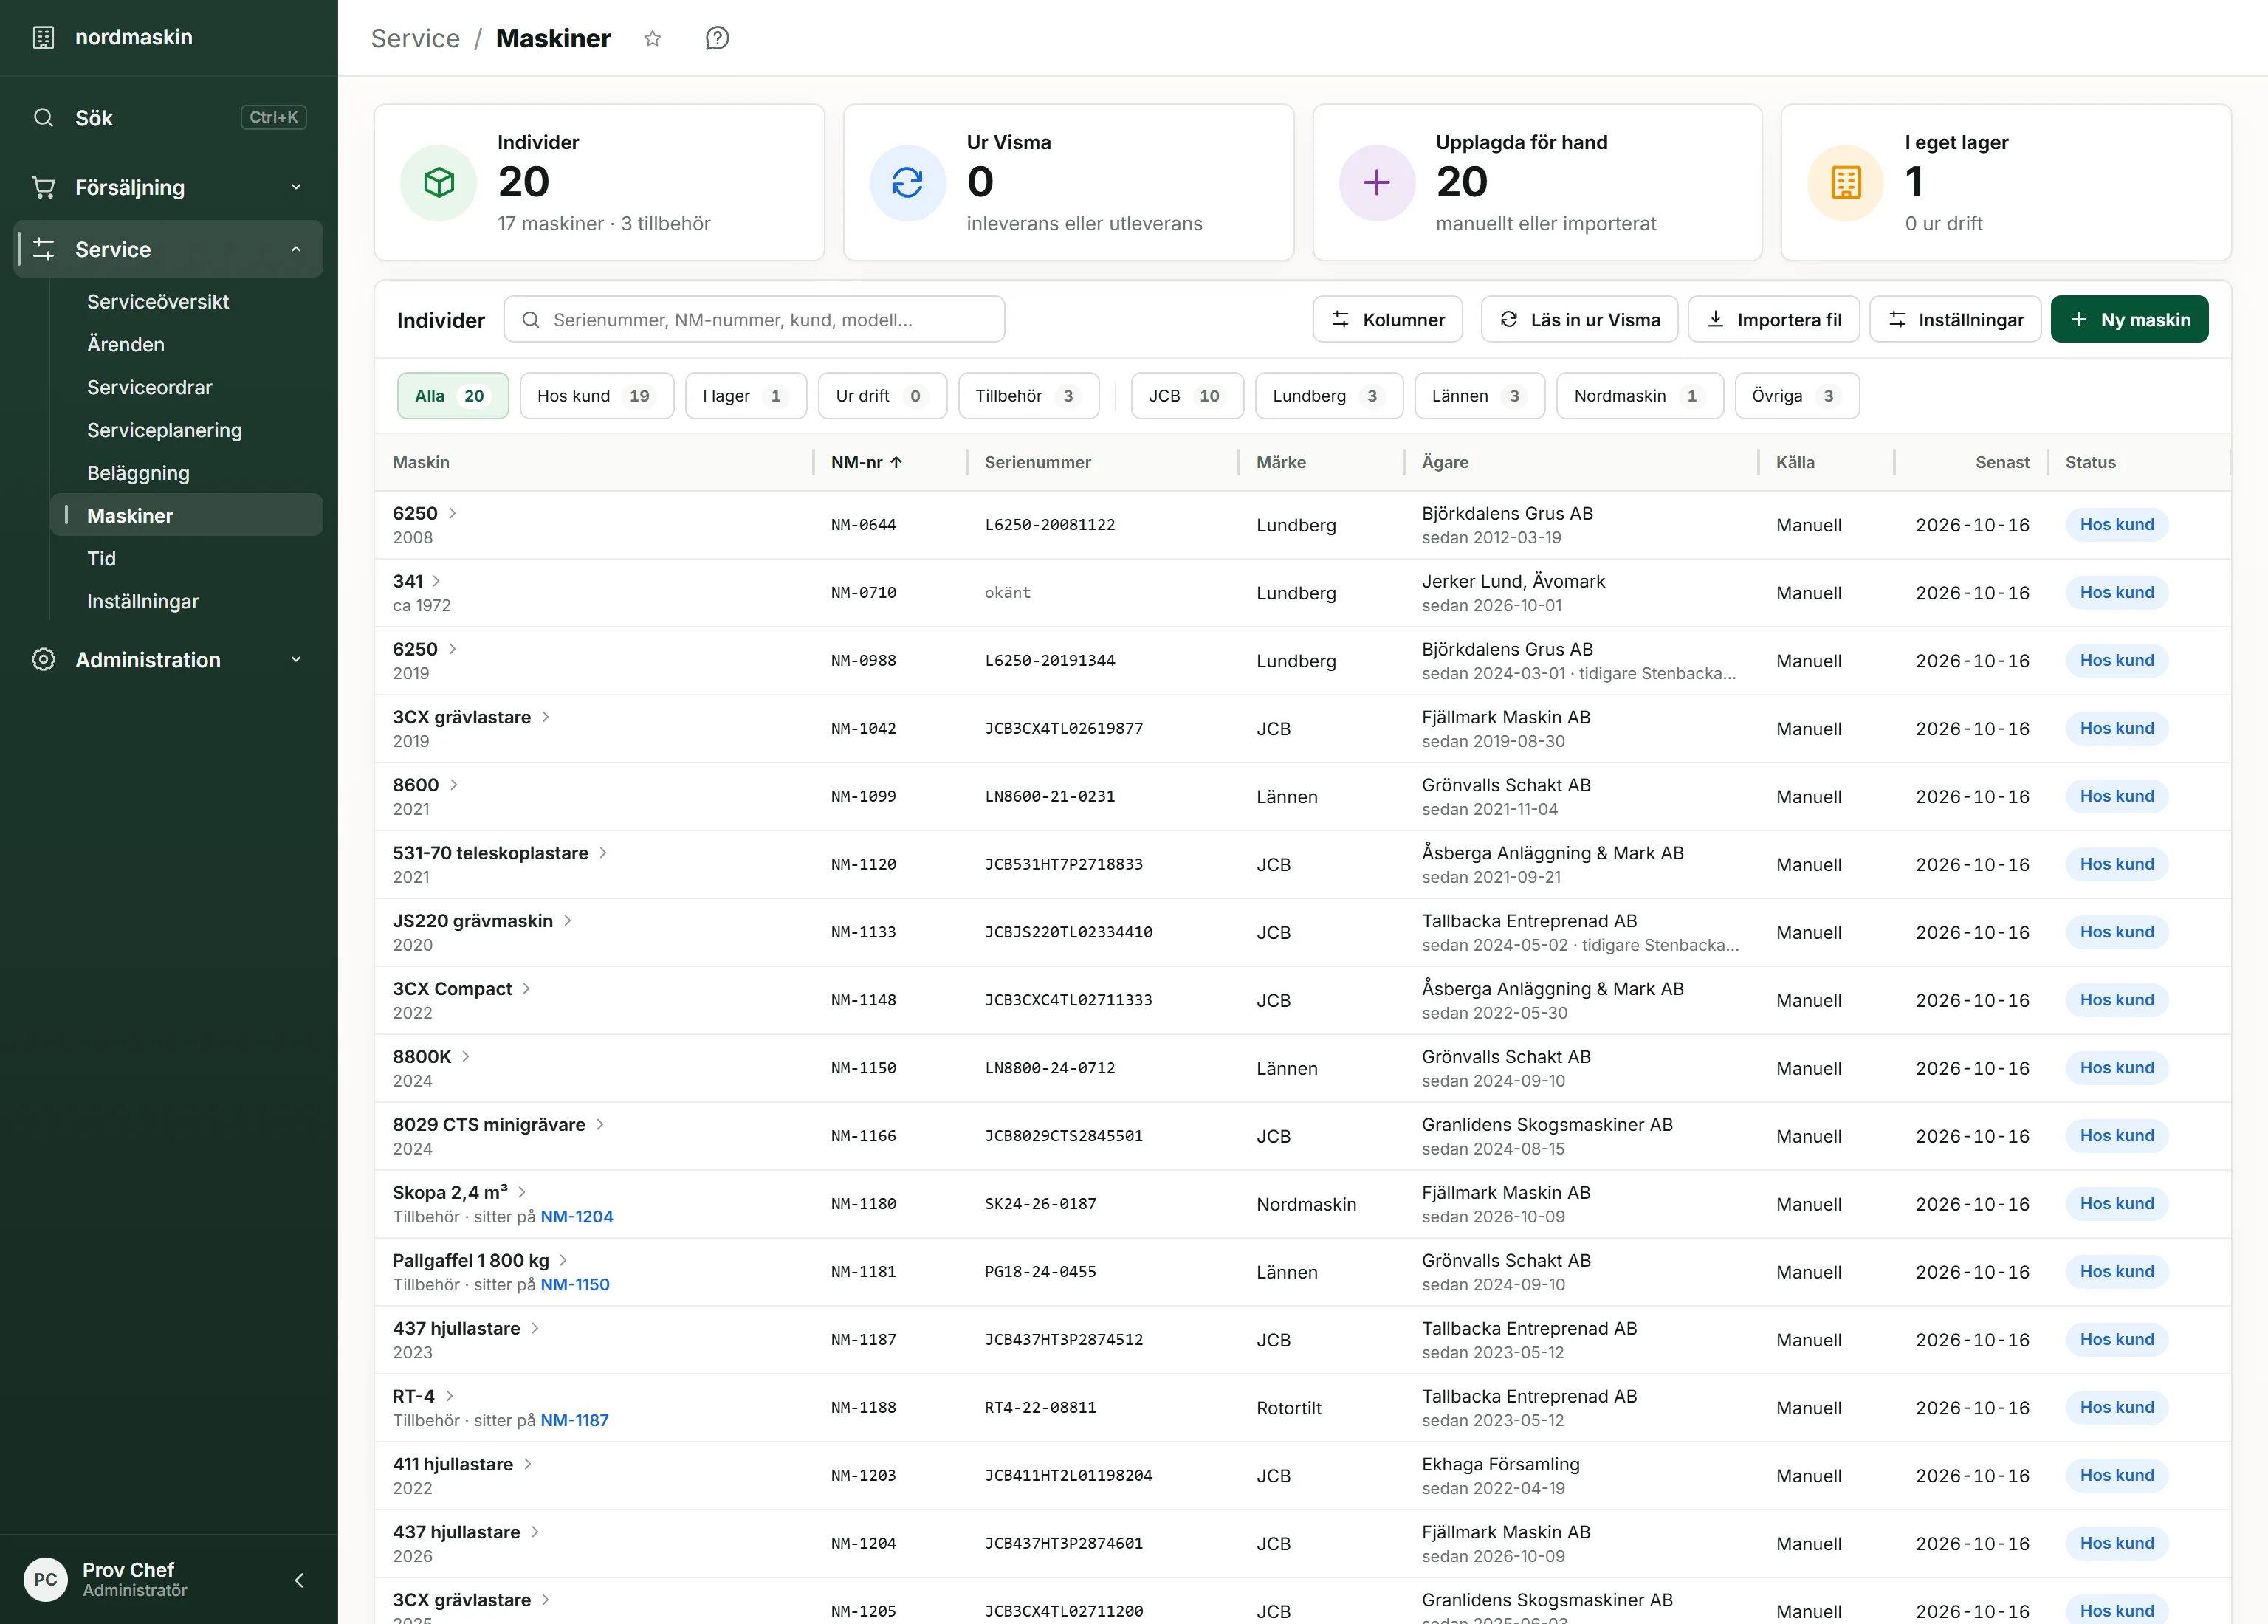Click the PC user avatar

pyautogui.click(x=46, y=1580)
